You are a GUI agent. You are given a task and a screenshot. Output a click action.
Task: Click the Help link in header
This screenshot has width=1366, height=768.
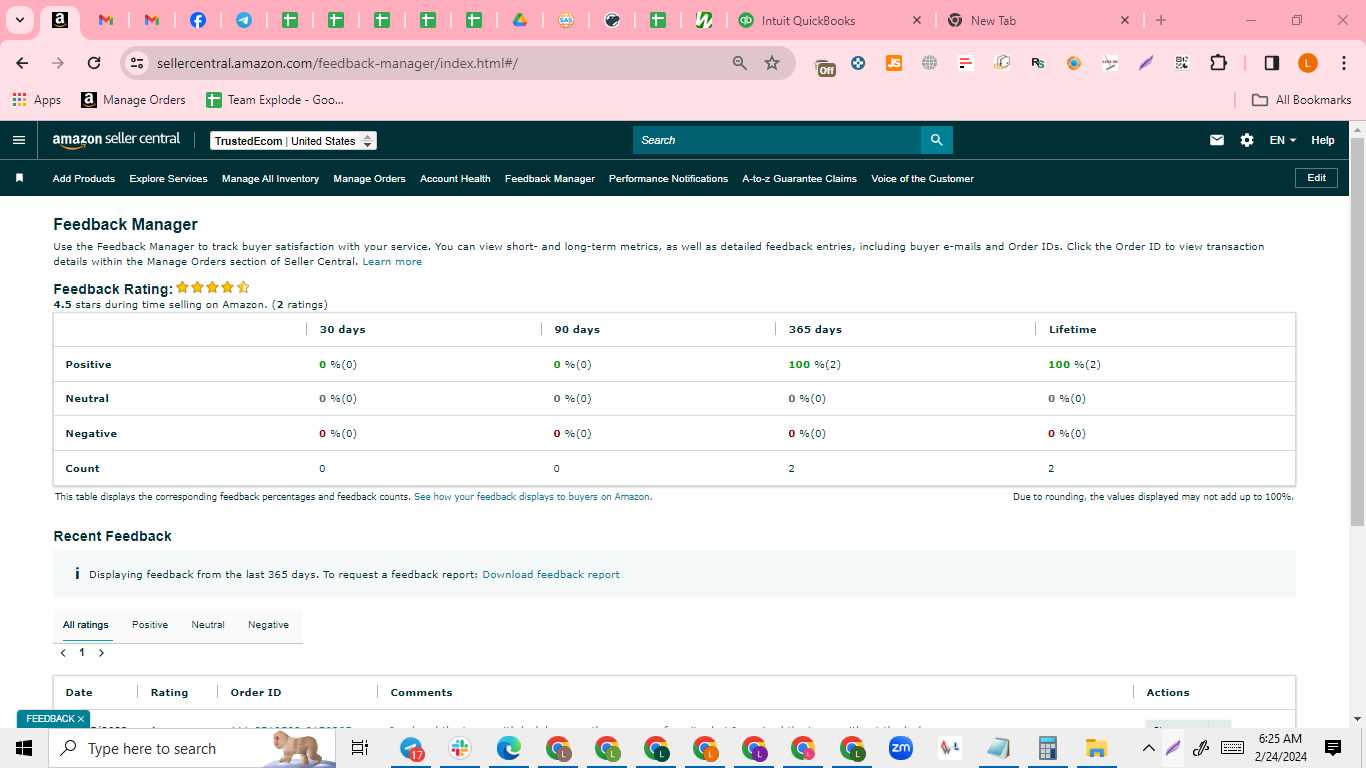click(x=1323, y=140)
